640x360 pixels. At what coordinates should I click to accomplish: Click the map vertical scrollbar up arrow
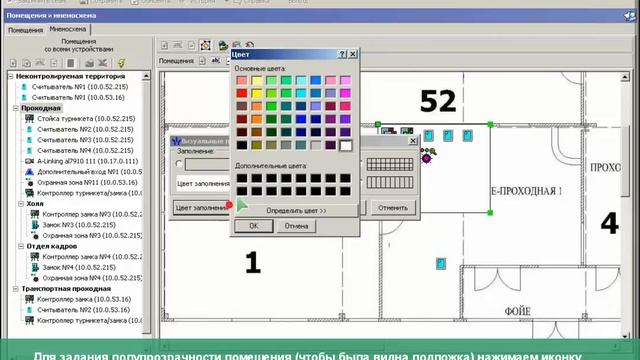(625, 77)
